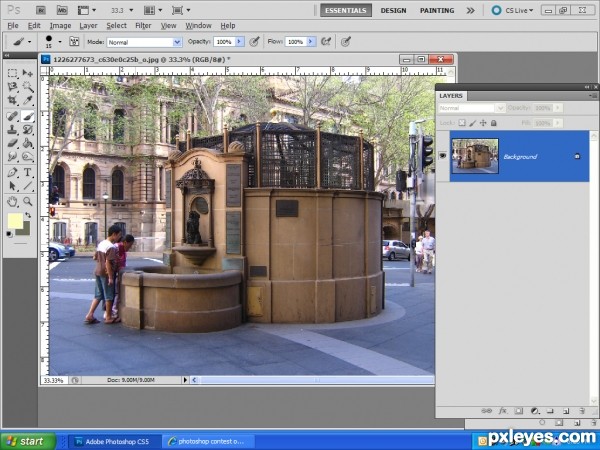Open the brush preset picker arrow
600x450 pixels.
coord(60,41)
